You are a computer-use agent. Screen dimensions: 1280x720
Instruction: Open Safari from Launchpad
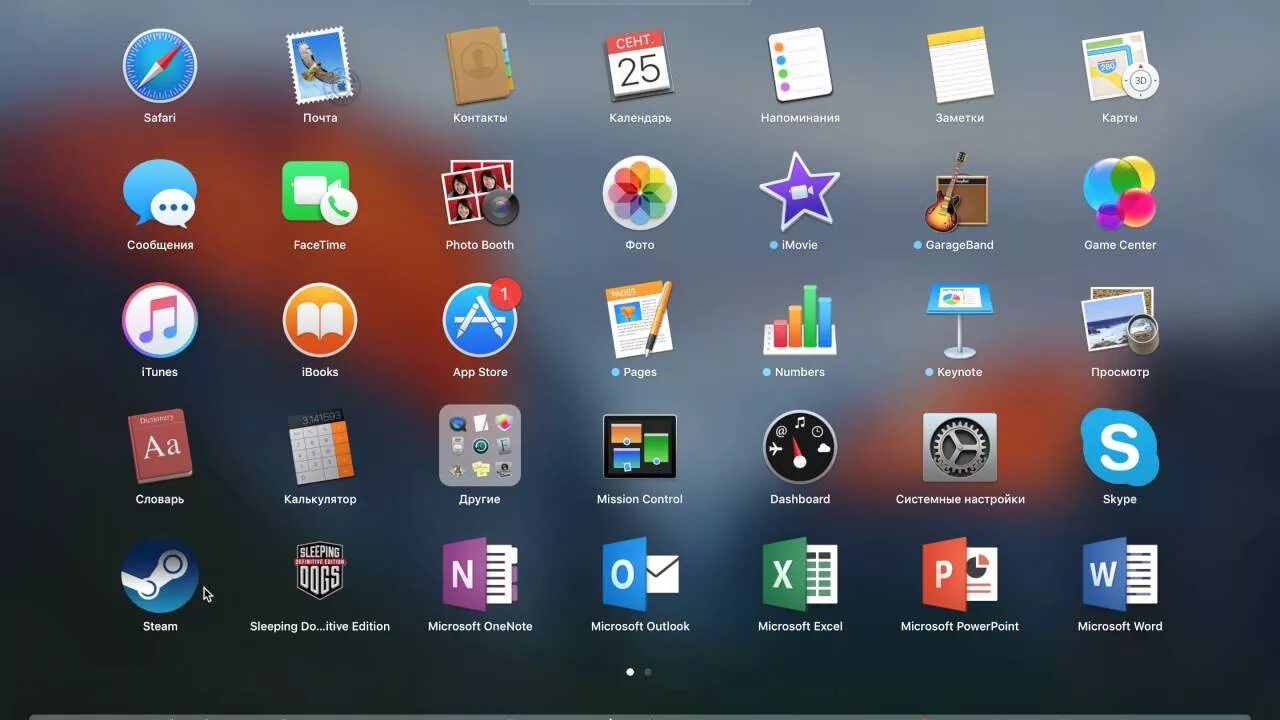(x=160, y=66)
